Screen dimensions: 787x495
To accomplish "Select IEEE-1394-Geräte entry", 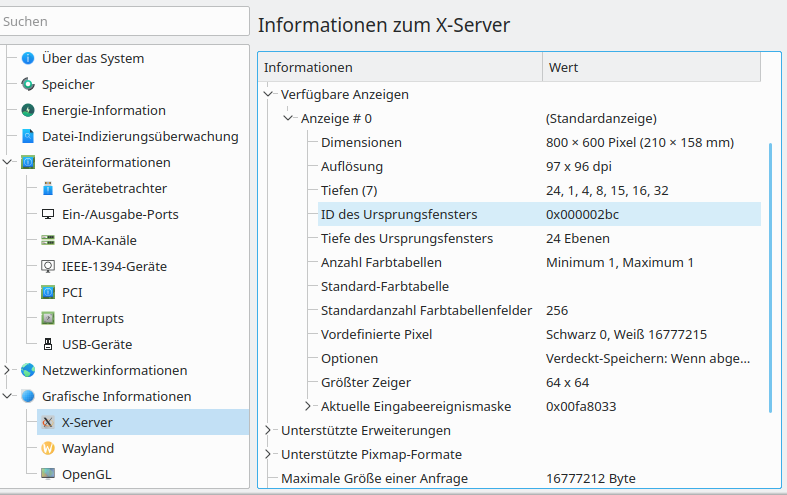I will click(x=114, y=266).
